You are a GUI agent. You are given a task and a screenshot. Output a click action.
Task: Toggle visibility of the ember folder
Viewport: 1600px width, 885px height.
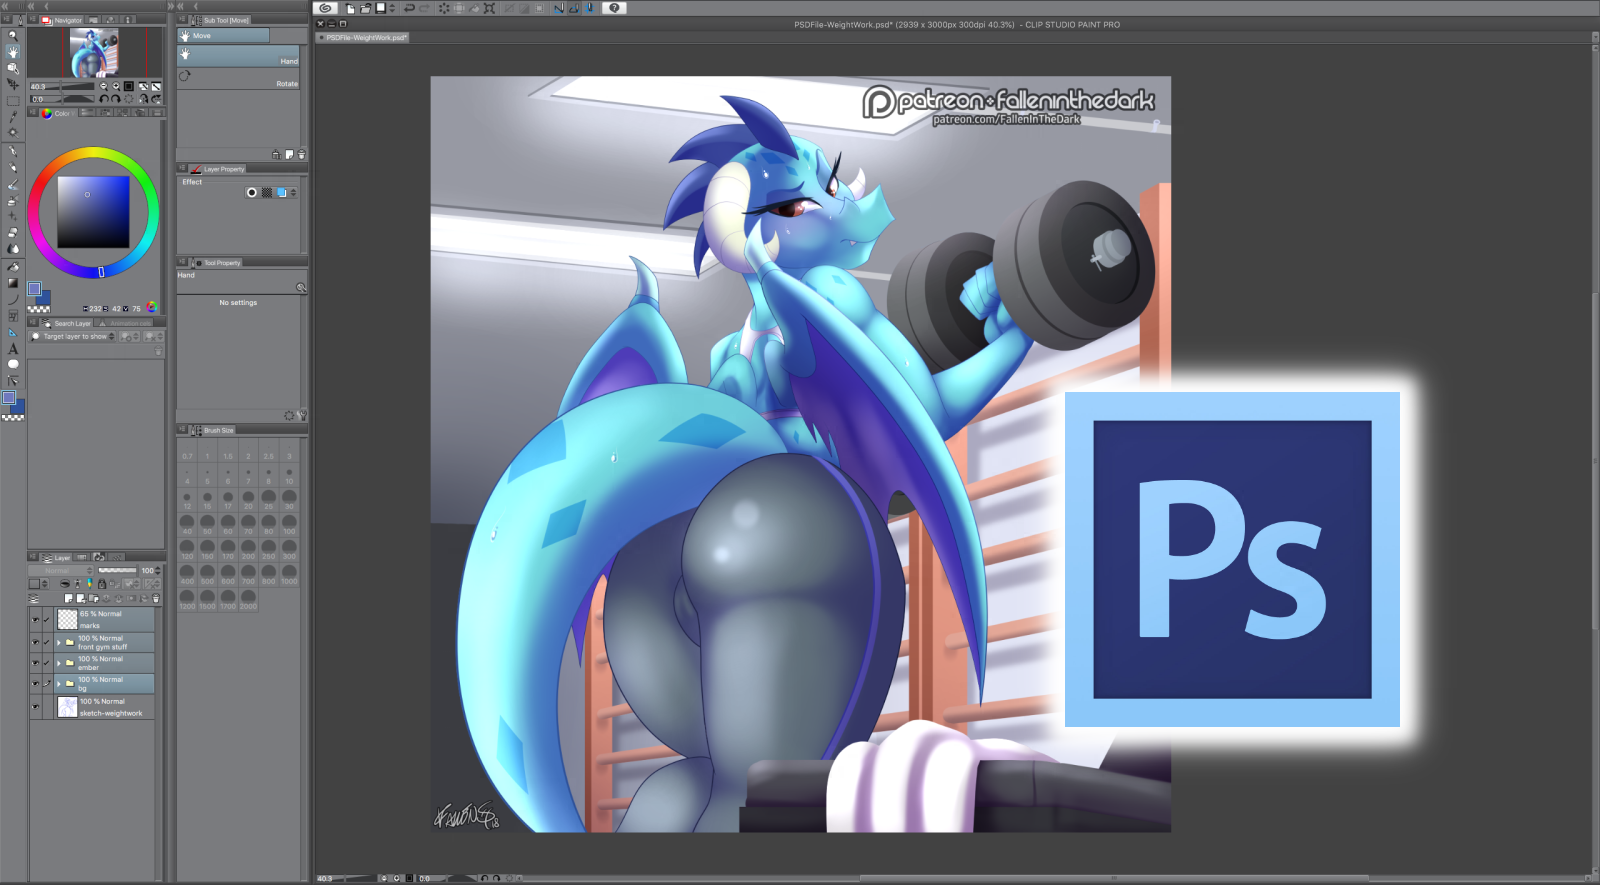[35, 663]
